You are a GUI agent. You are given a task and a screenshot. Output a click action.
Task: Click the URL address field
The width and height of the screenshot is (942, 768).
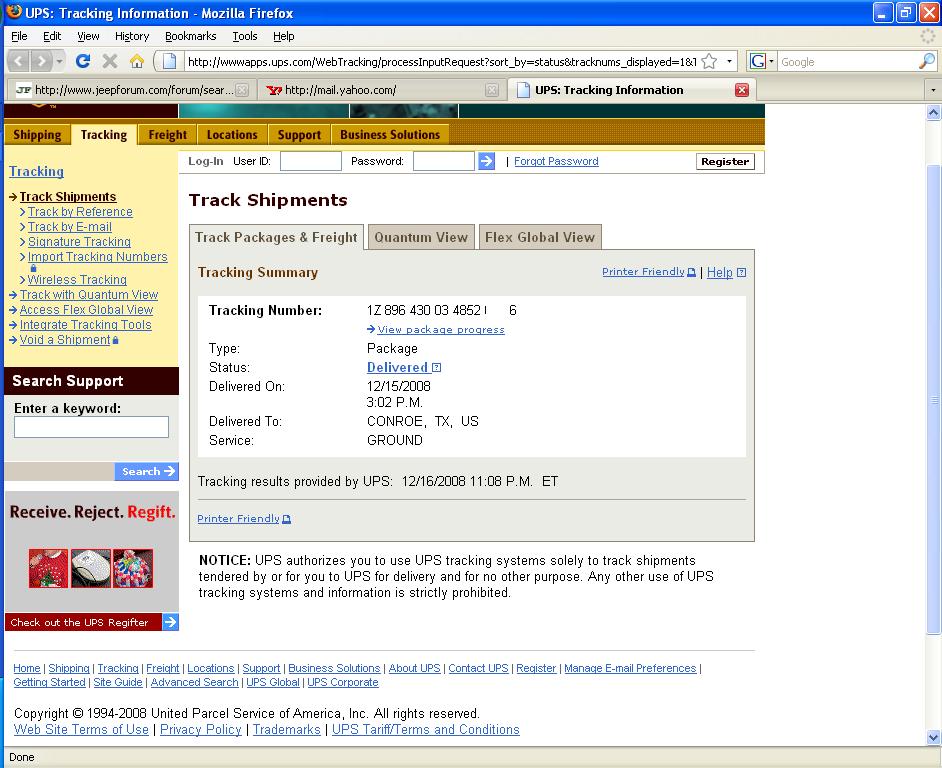[442, 61]
